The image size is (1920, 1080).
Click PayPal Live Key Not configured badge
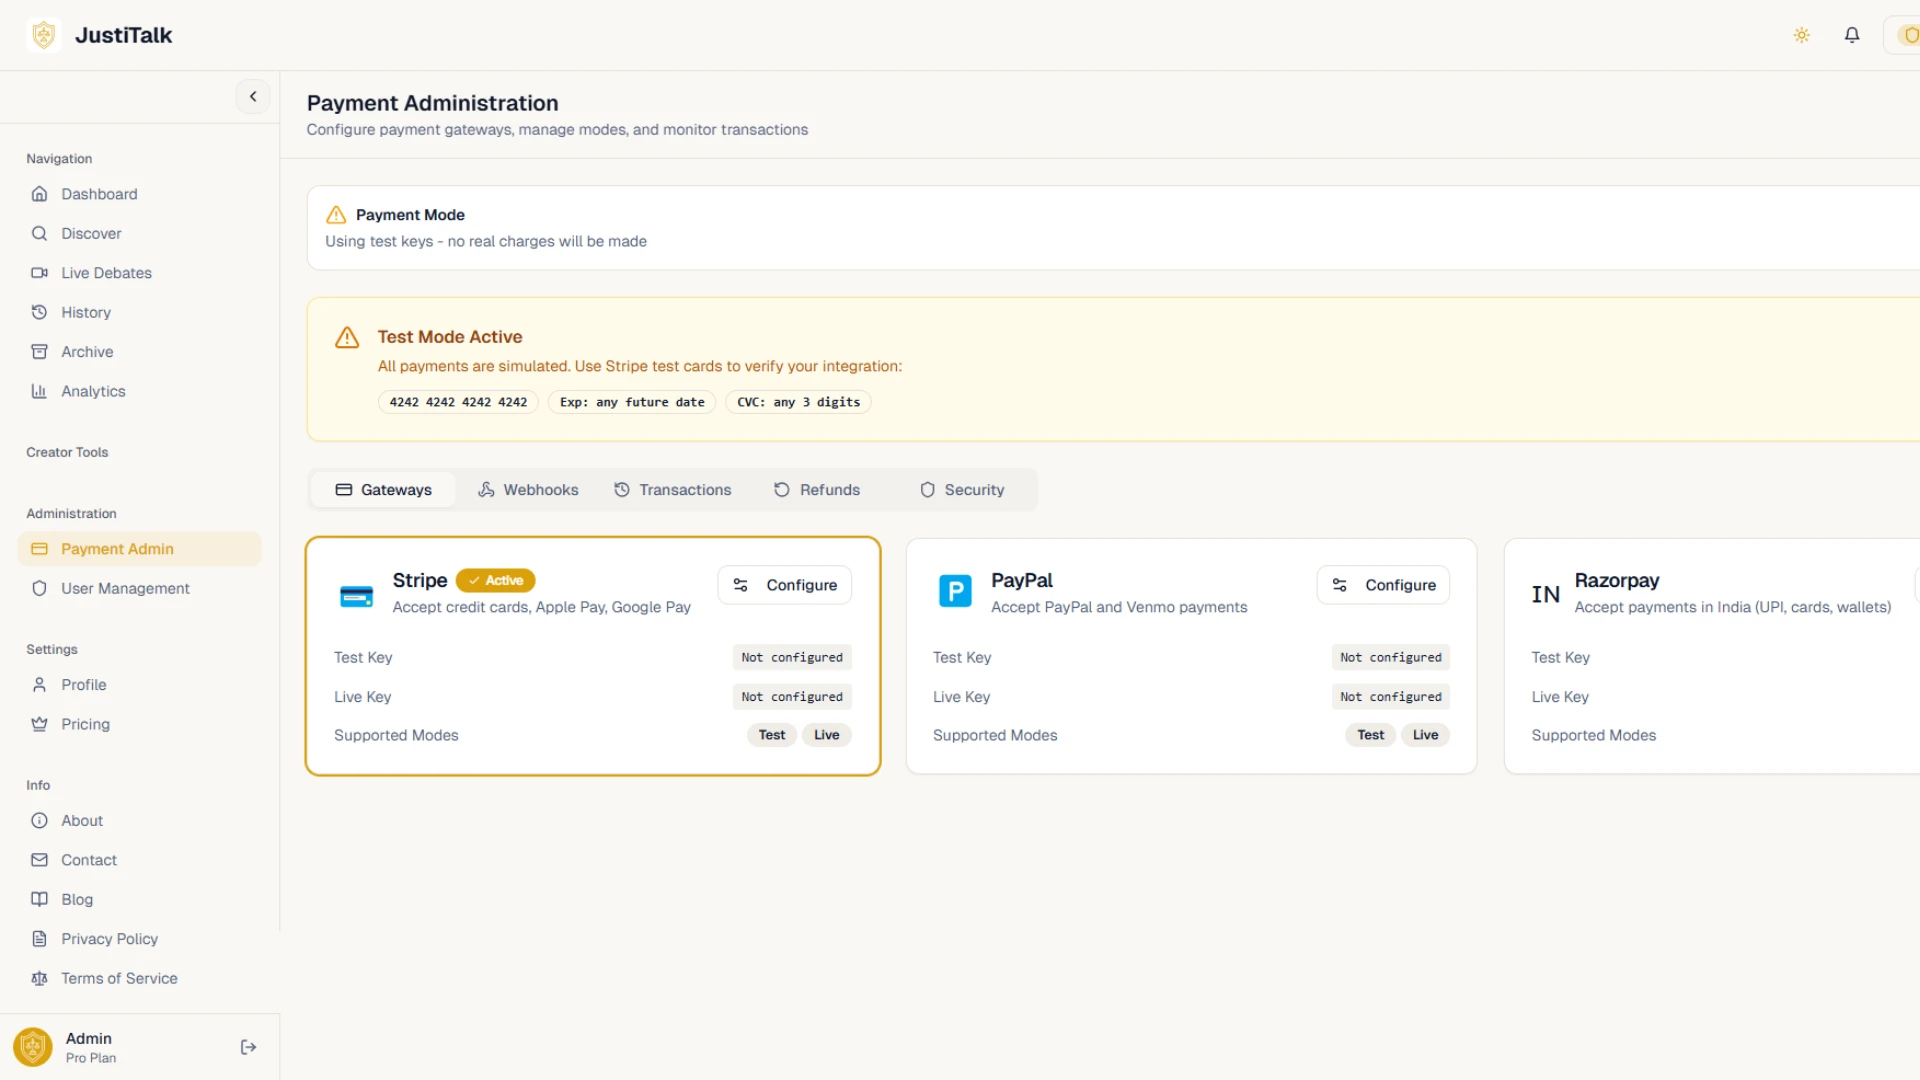1391,697
